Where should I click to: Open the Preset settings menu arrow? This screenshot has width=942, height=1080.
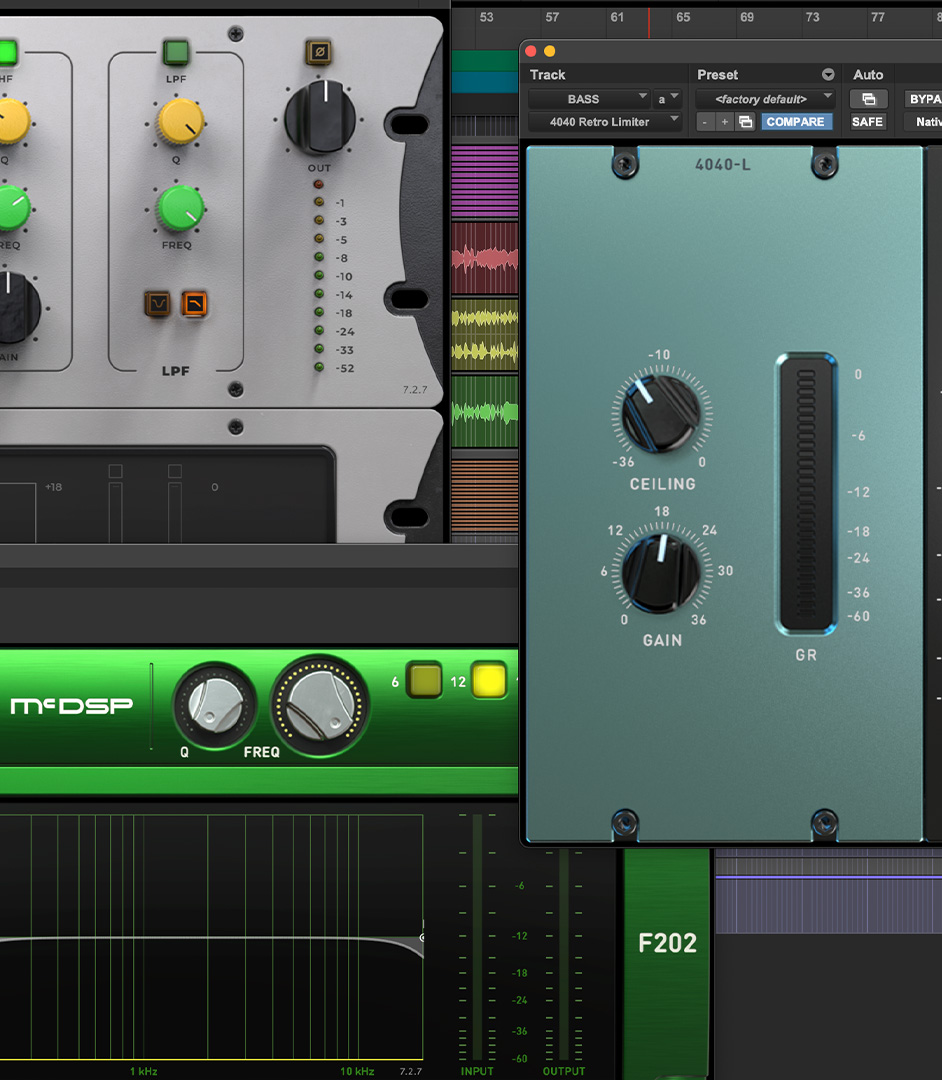tap(828, 74)
